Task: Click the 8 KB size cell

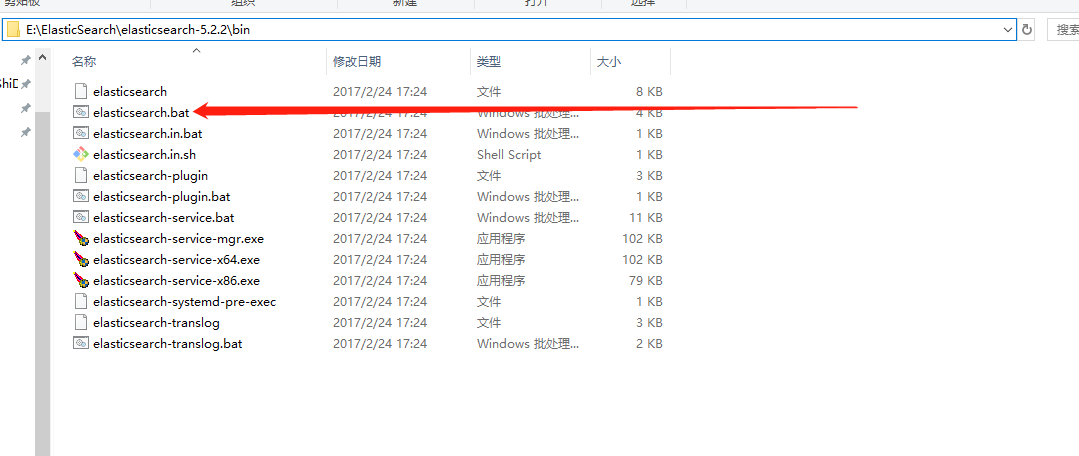Action: [649, 91]
